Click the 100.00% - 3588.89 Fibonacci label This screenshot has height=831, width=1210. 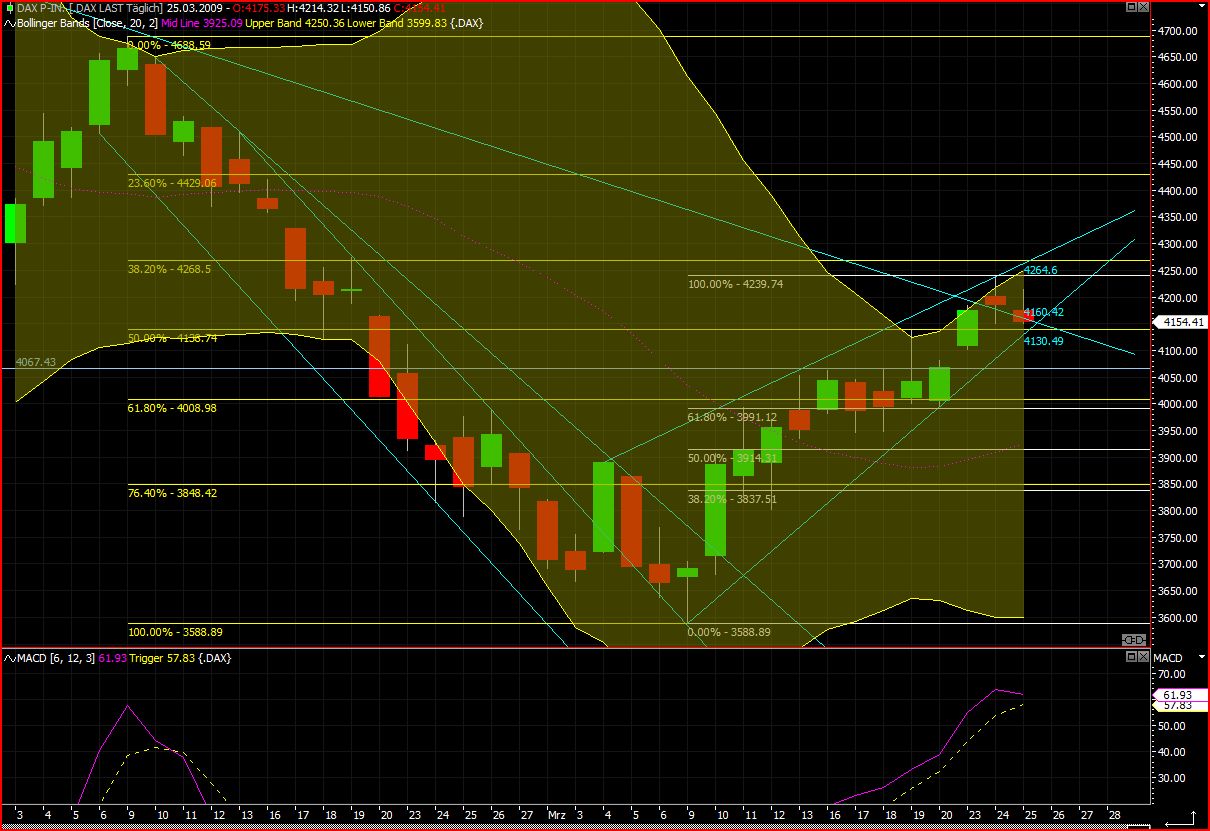point(175,632)
